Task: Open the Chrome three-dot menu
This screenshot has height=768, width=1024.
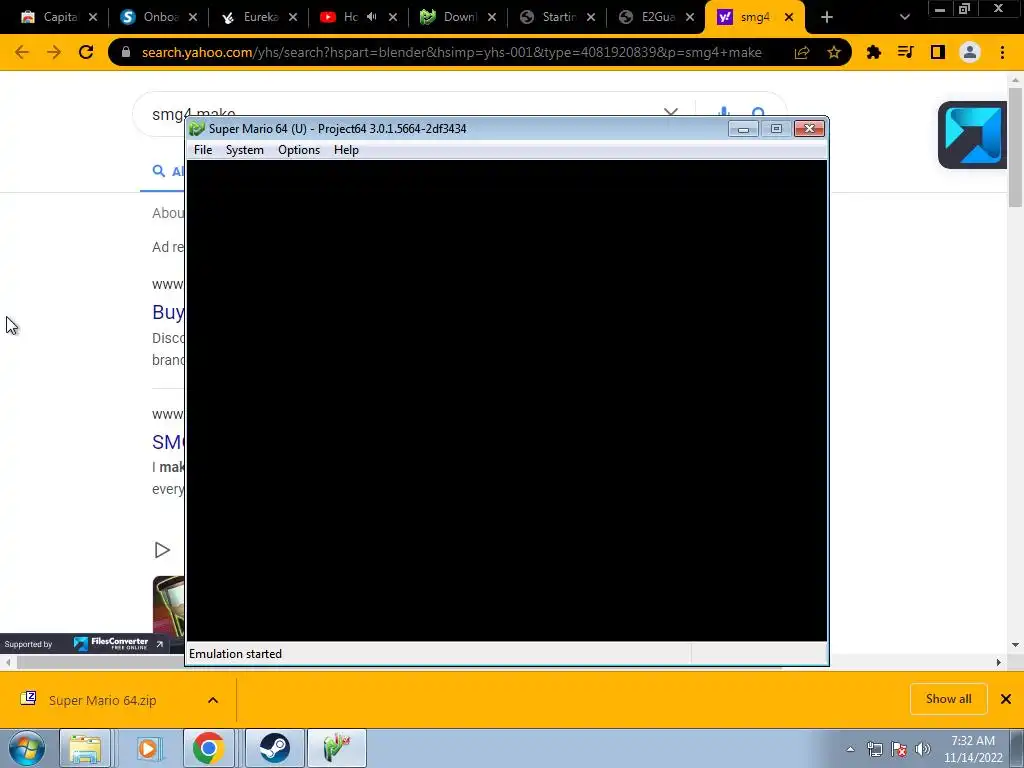Action: tap(1002, 52)
